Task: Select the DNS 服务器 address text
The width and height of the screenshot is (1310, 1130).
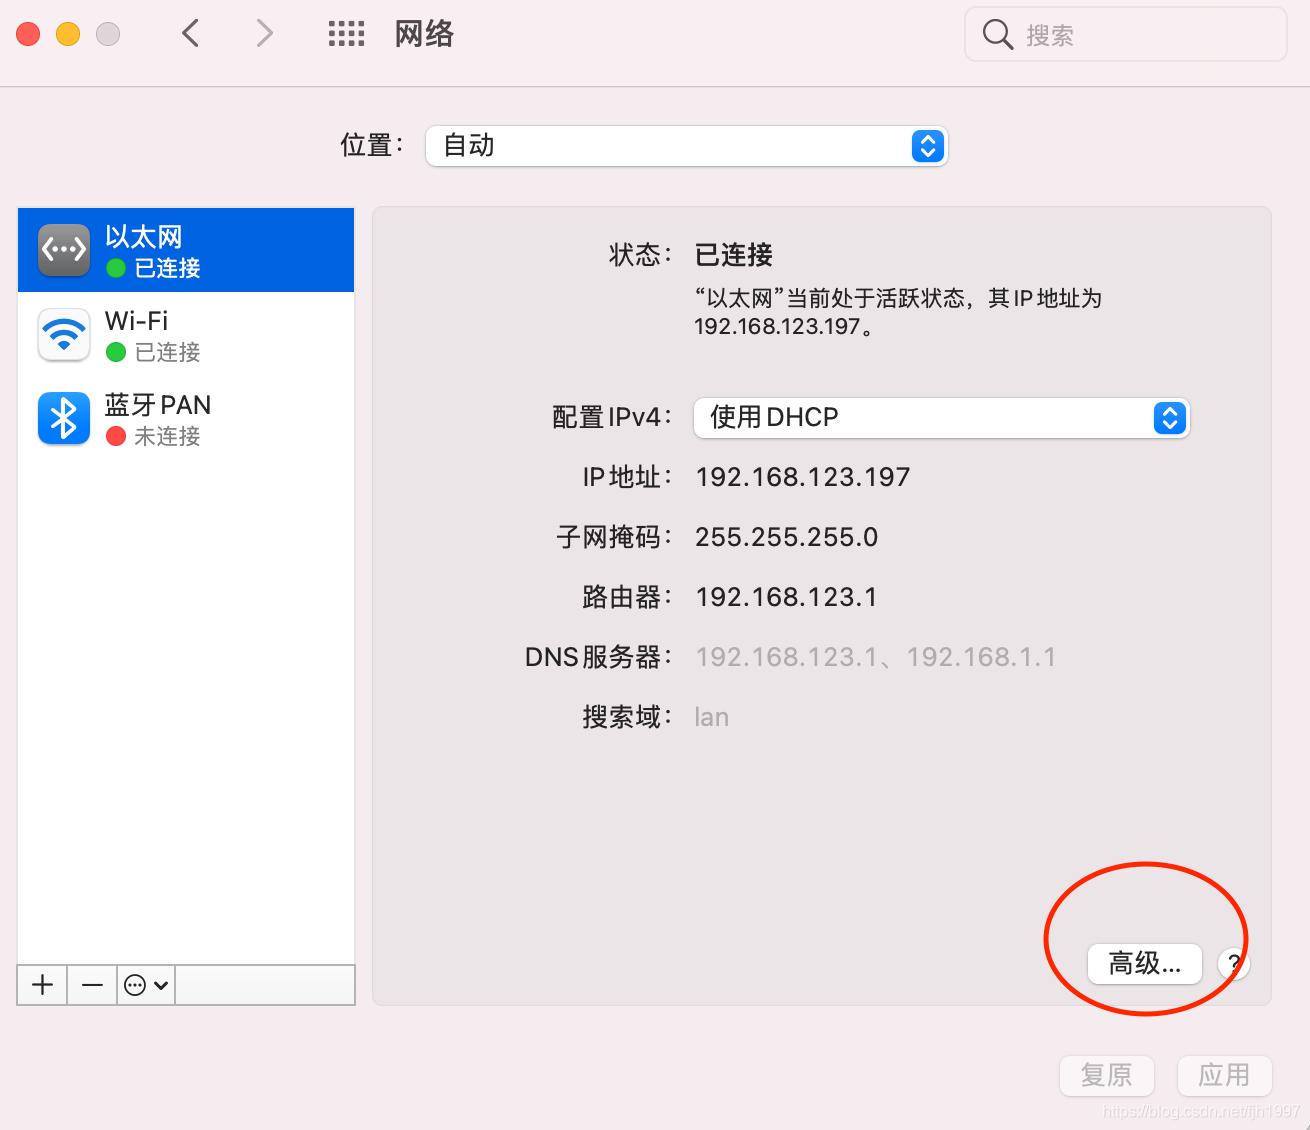Action: coord(875,657)
